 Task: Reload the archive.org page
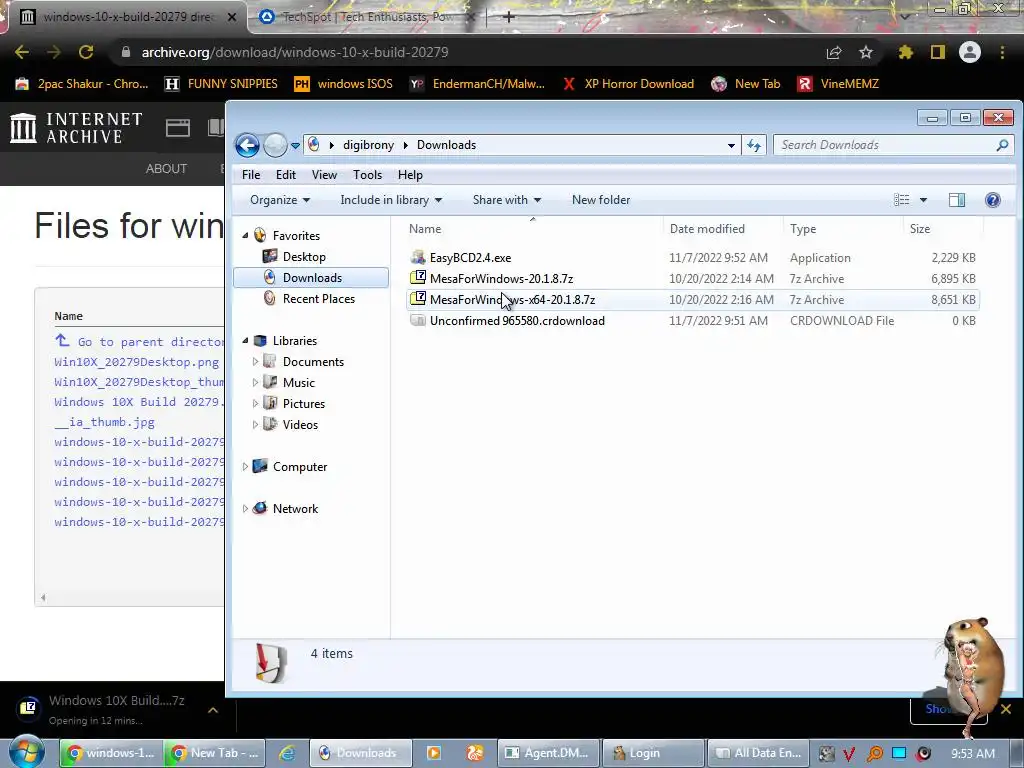86,52
